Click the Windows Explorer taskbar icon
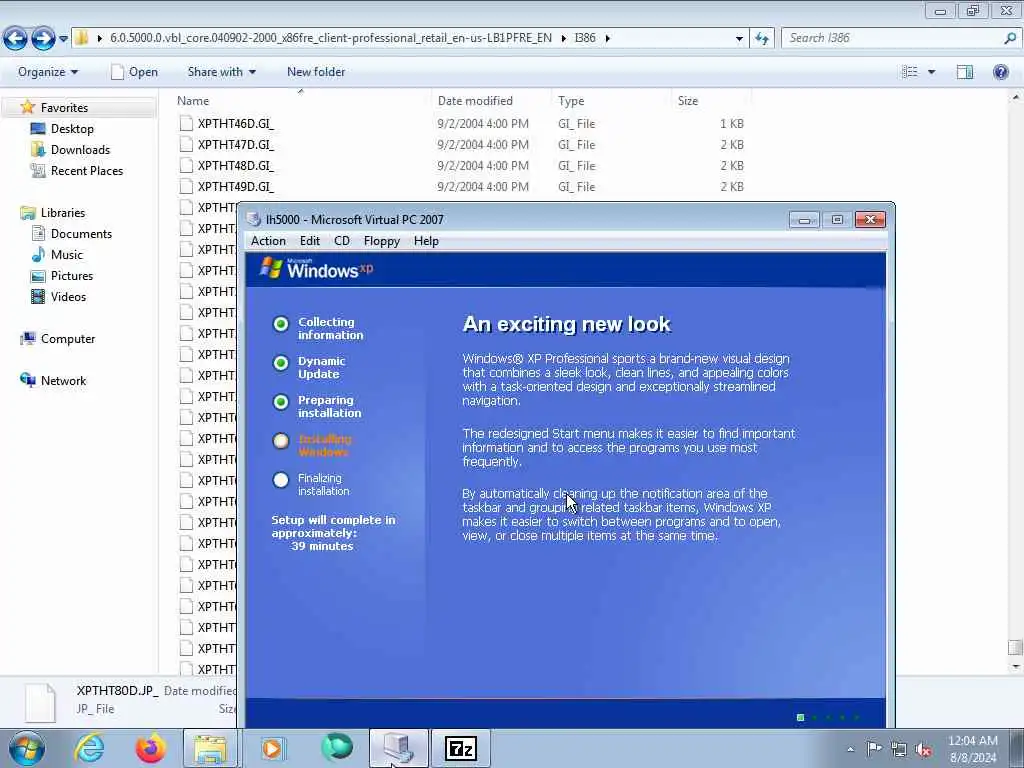The width and height of the screenshot is (1024, 768). pos(210,748)
